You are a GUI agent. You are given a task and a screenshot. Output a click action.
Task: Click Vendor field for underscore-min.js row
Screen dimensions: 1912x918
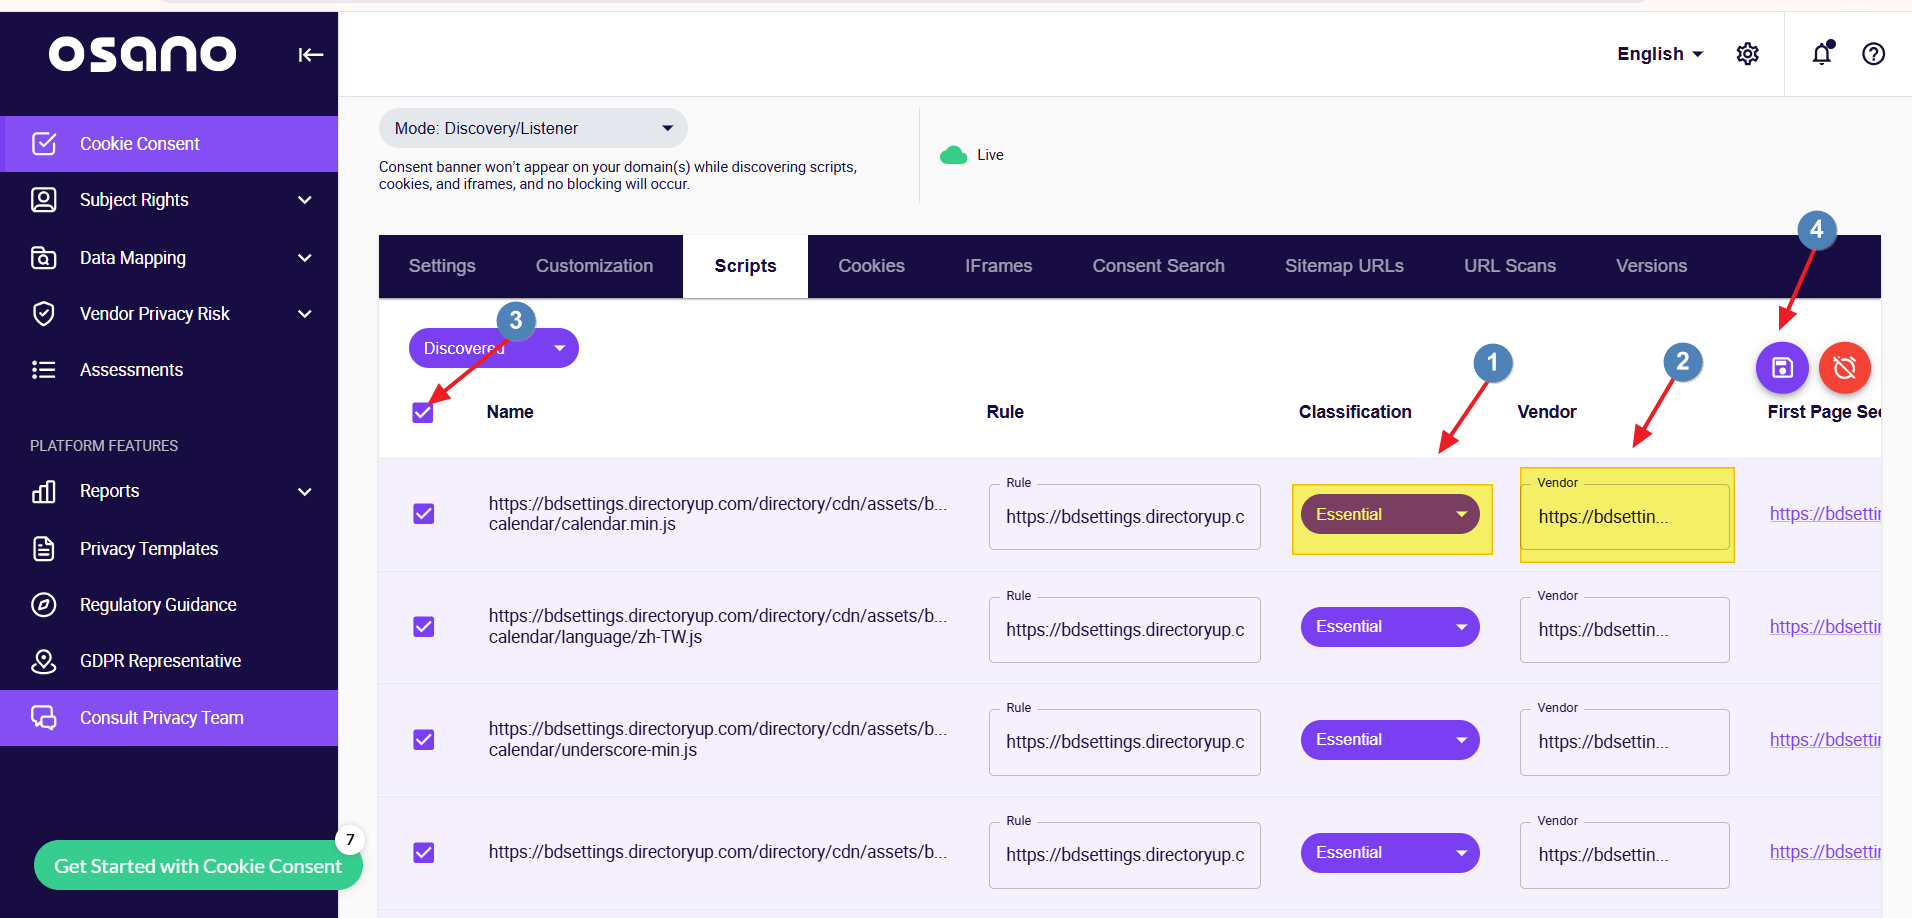click(1625, 742)
